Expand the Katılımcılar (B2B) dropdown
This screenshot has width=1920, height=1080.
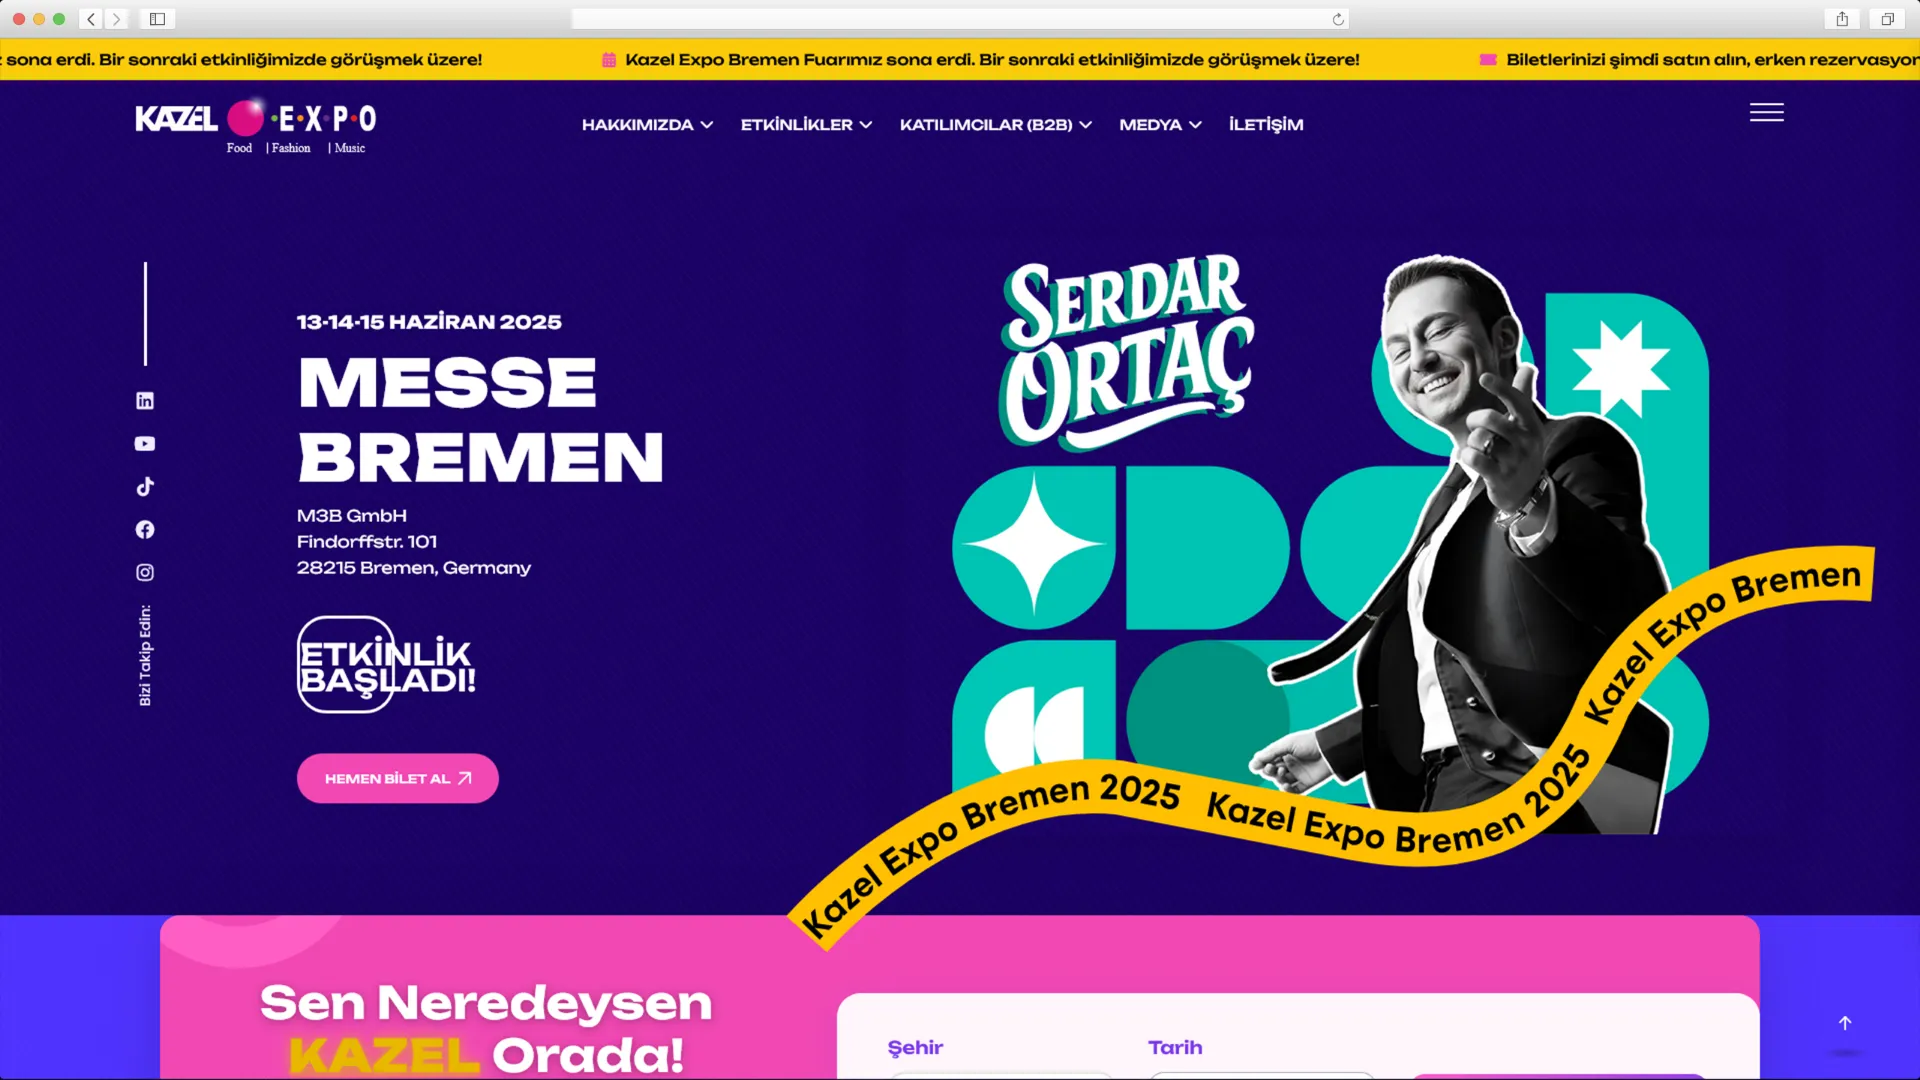point(995,125)
